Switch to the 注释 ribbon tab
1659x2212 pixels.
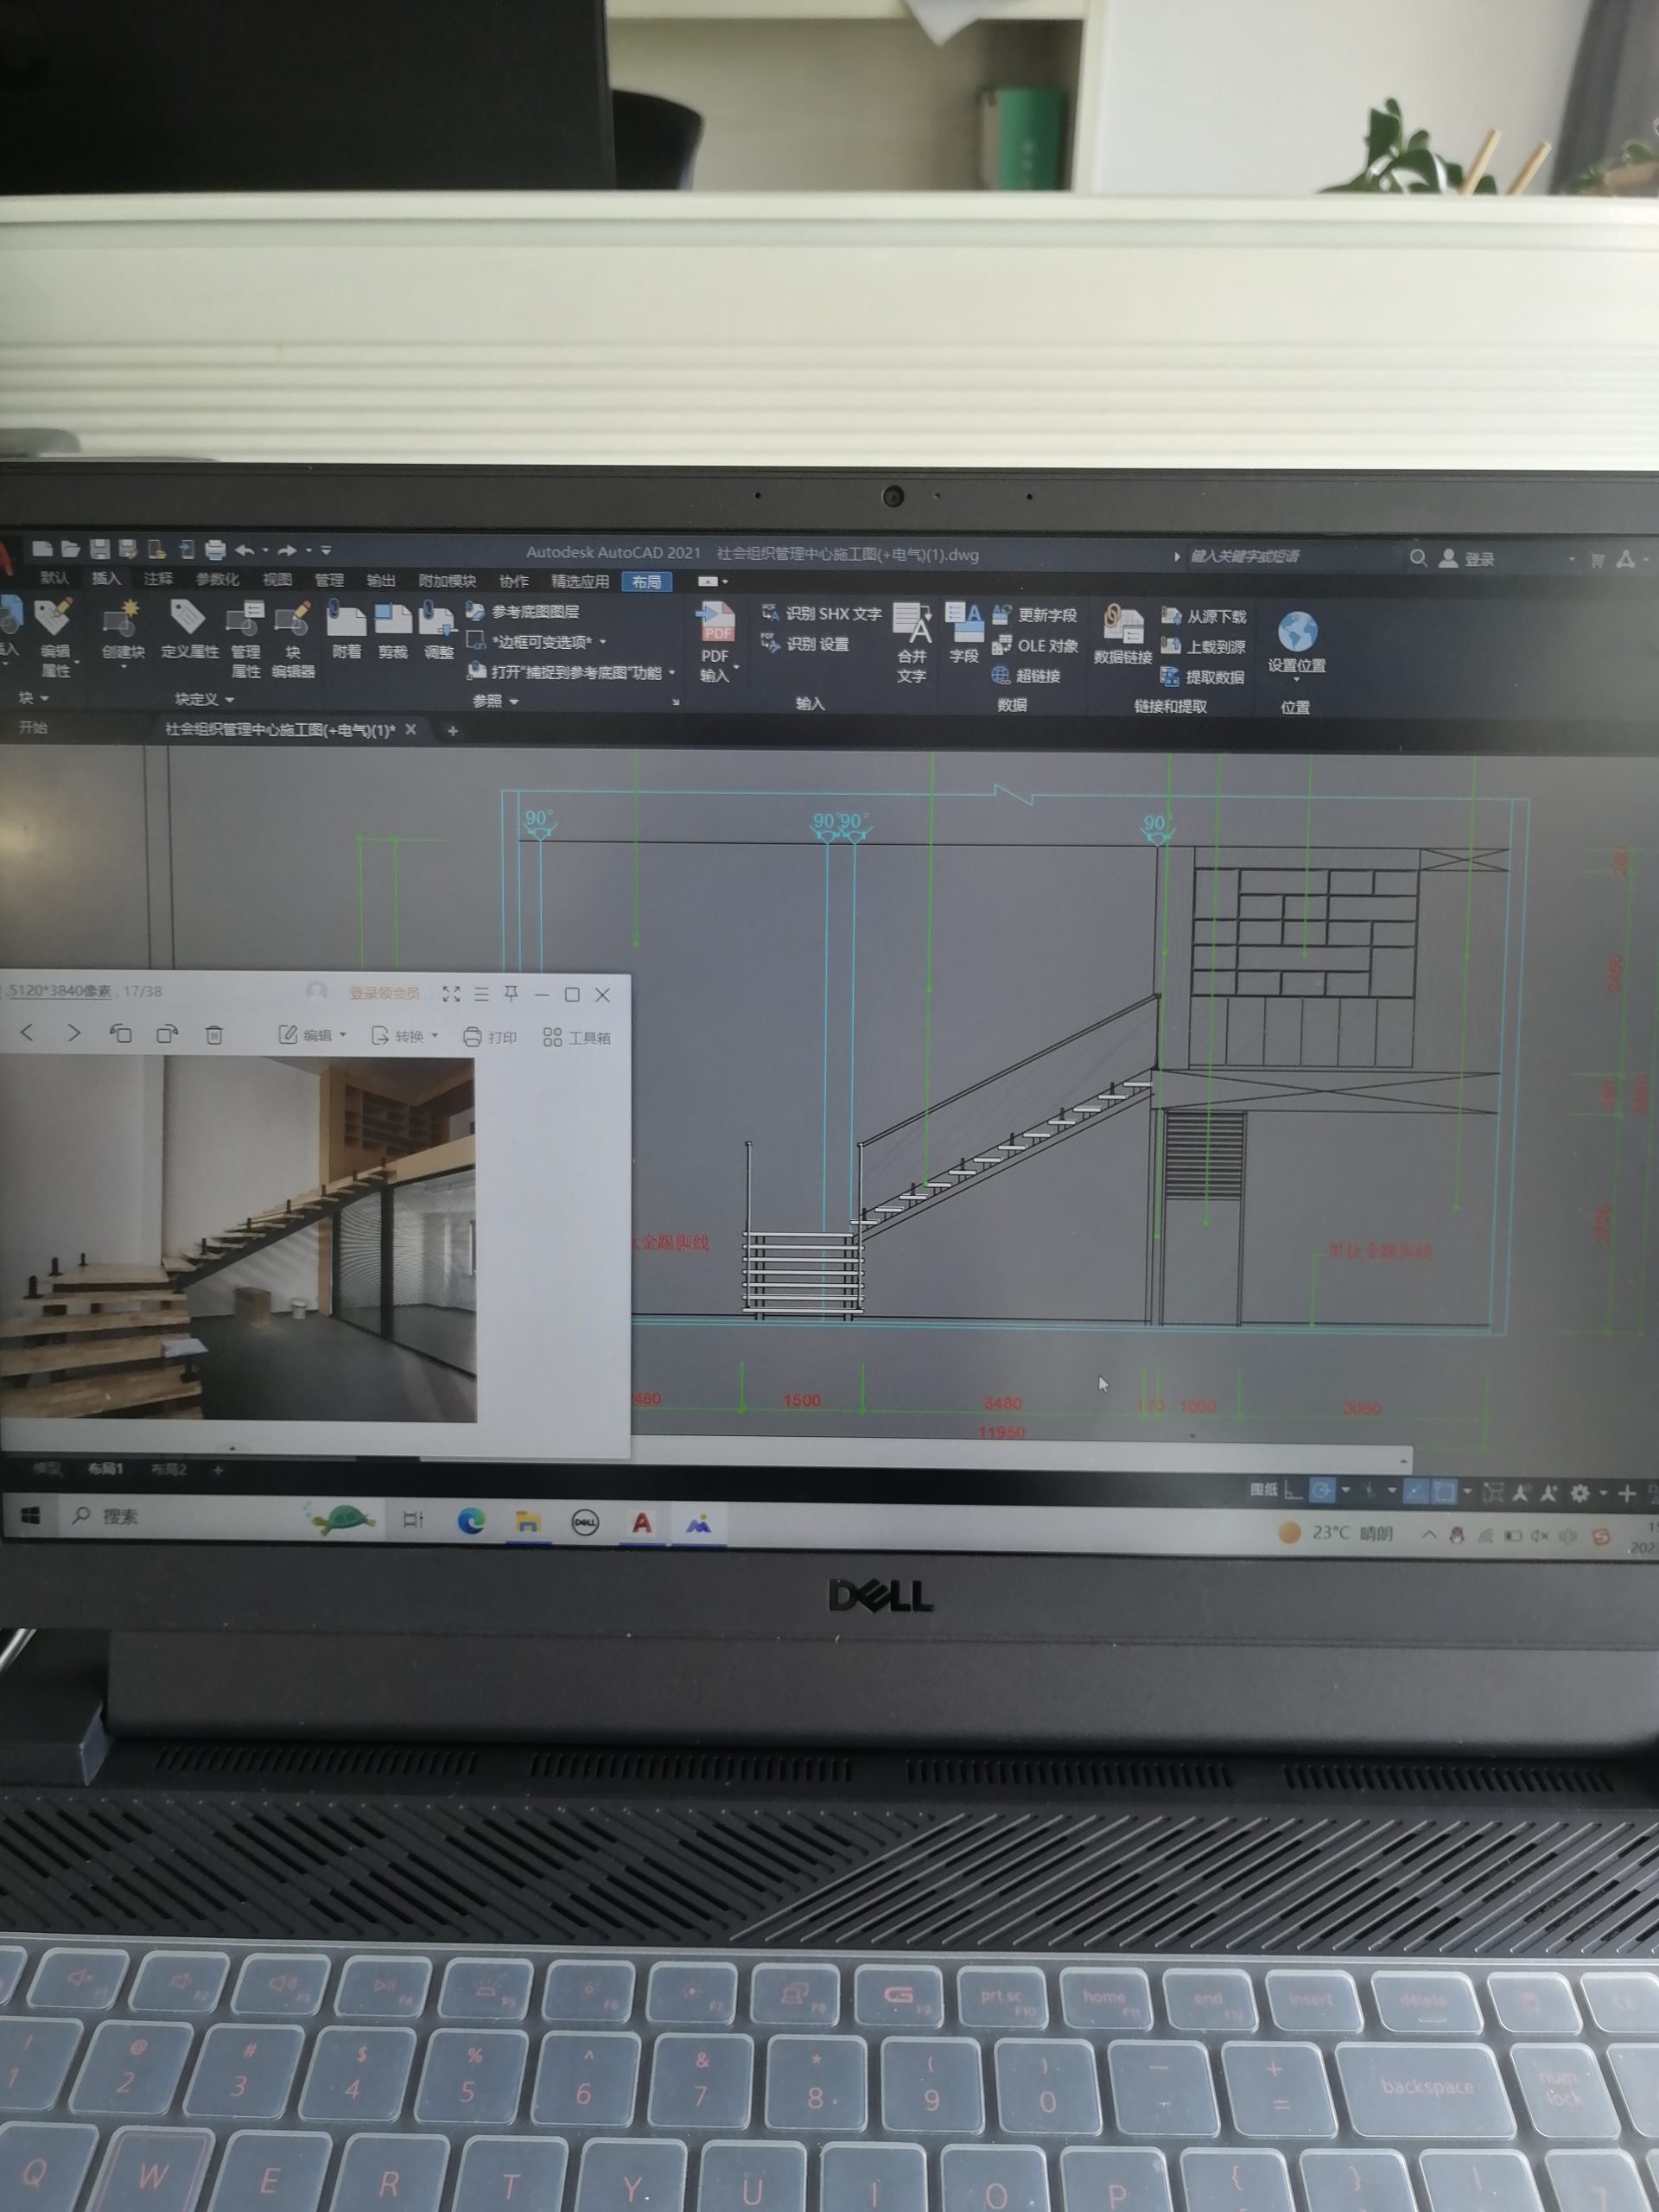[158, 579]
